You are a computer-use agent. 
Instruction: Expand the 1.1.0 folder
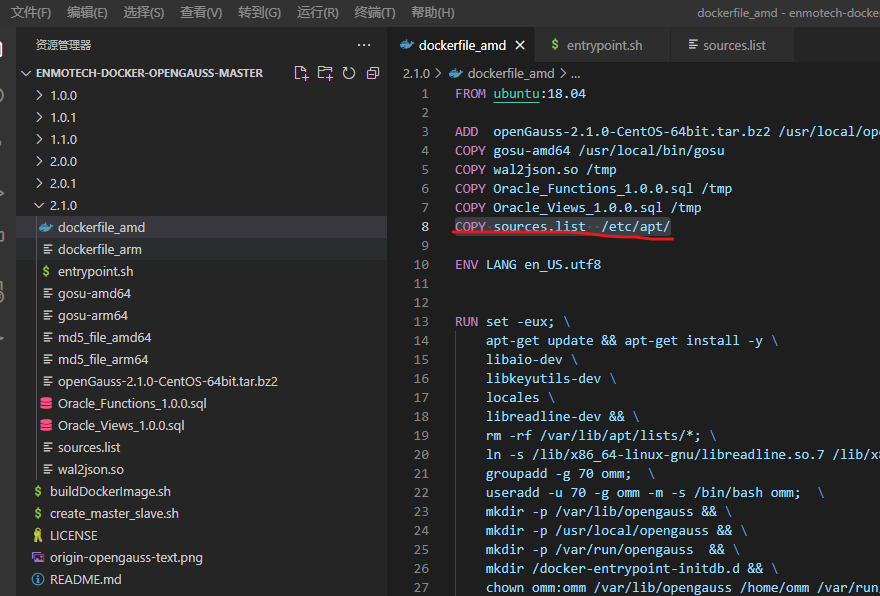click(39, 139)
